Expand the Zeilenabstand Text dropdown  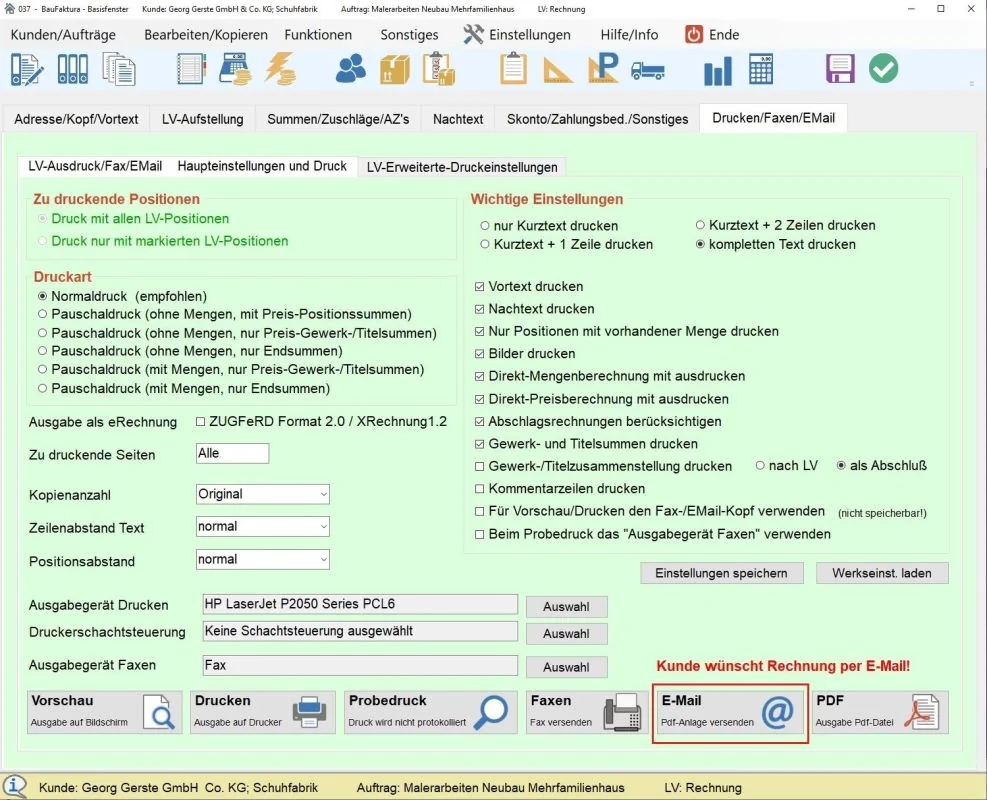click(263, 527)
